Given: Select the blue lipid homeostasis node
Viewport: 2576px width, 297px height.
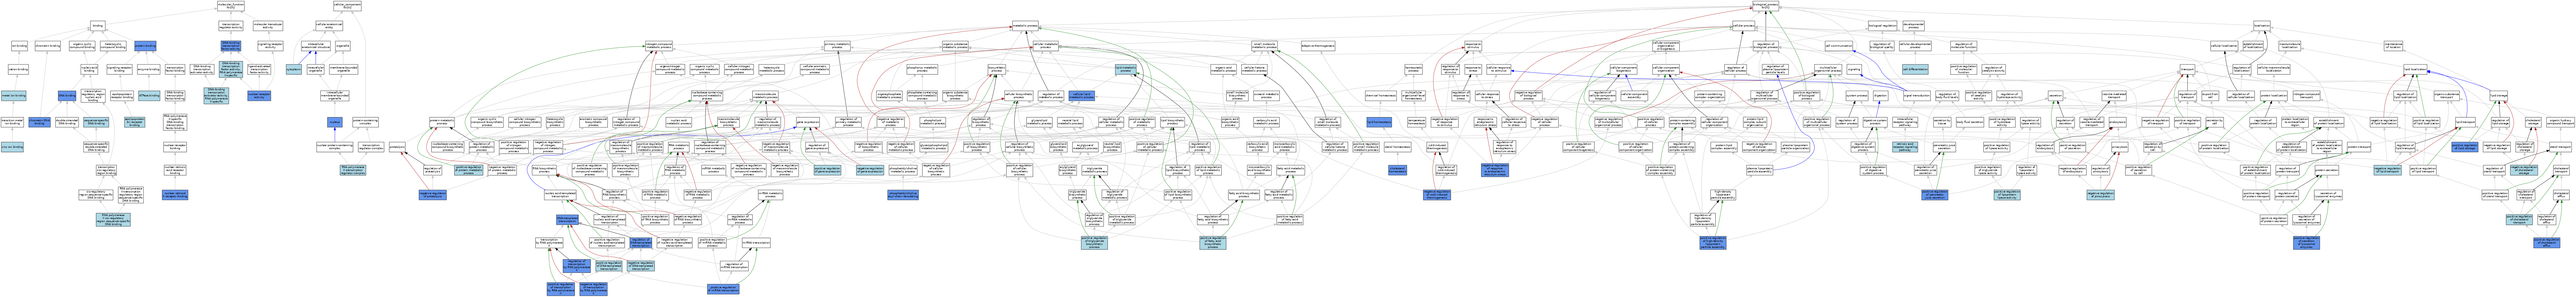Looking at the screenshot, I should coord(1379,122).
